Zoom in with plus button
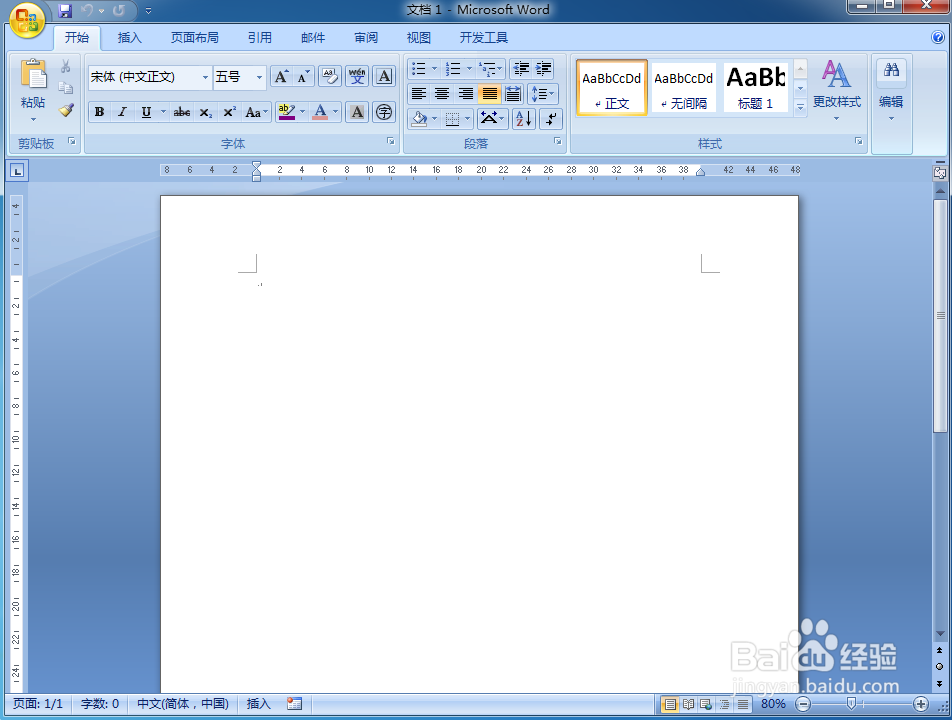 [921, 704]
